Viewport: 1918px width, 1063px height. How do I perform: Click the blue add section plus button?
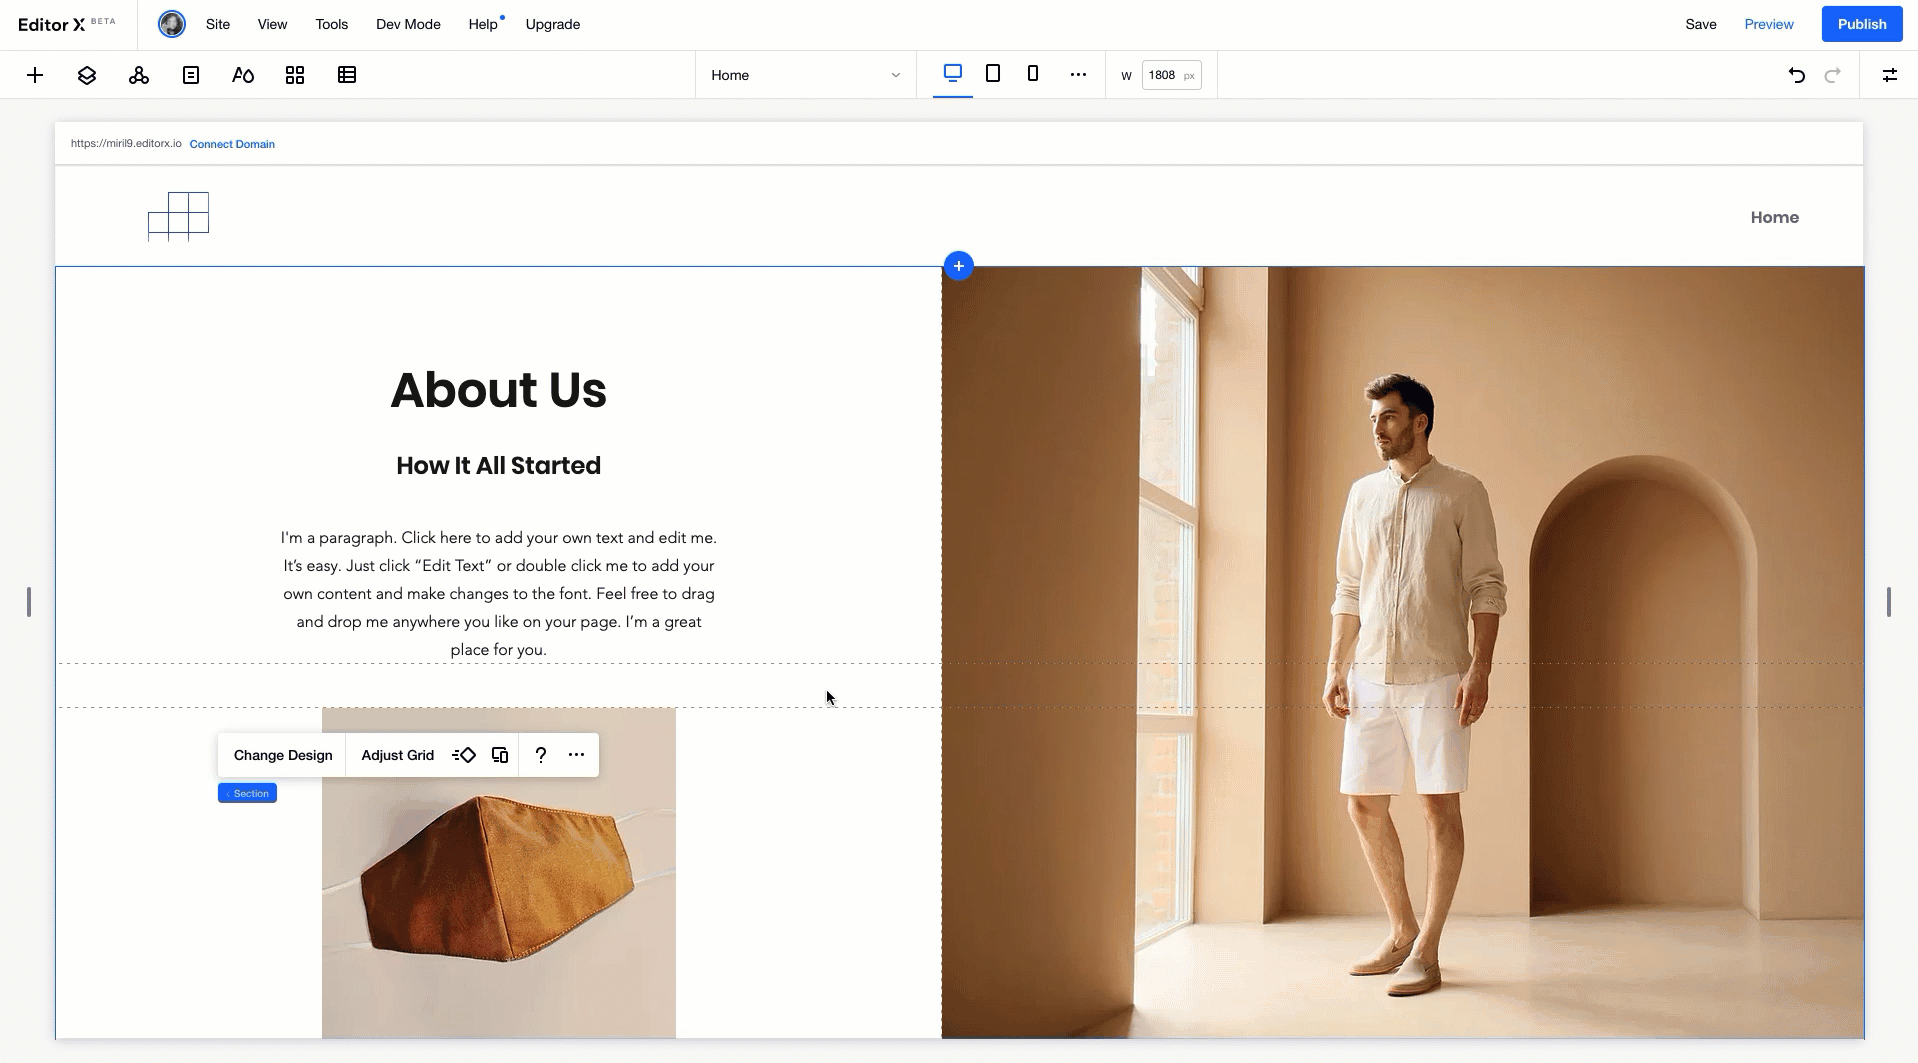[958, 266]
